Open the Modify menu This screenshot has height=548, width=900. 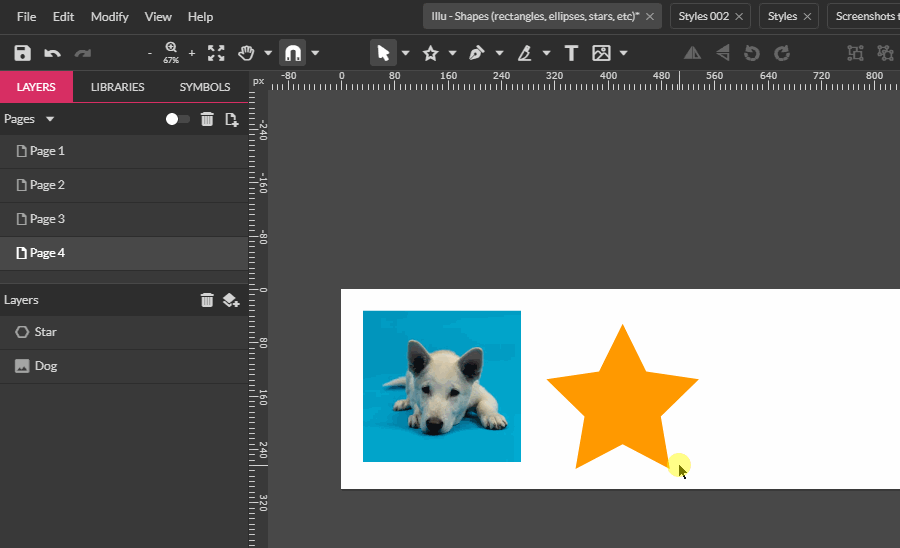coord(109,17)
